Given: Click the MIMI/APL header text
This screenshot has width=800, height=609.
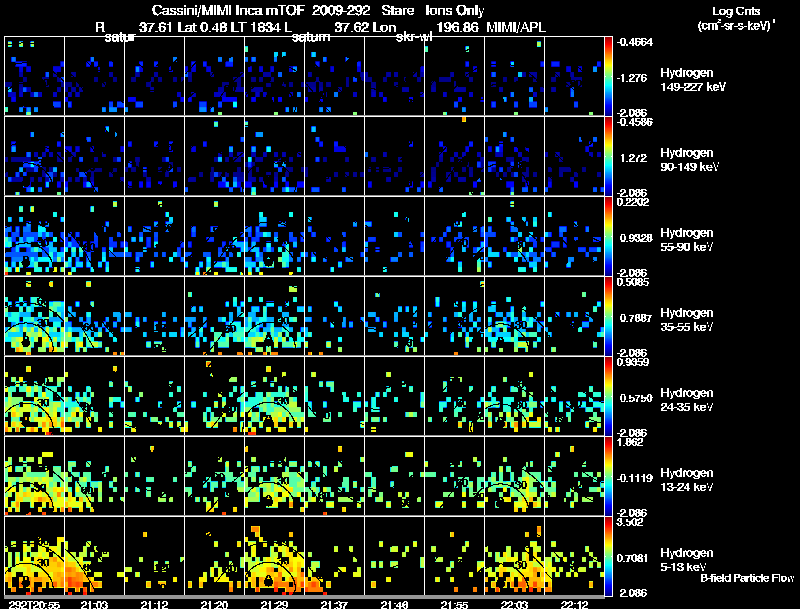Looking at the screenshot, I should click(515, 27).
